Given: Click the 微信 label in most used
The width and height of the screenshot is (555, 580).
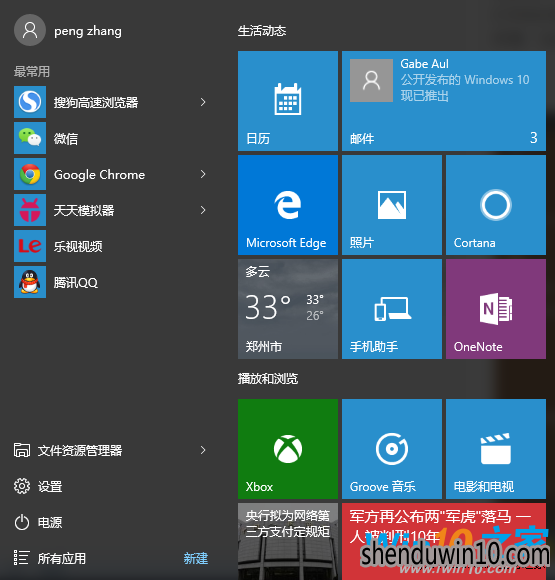Looking at the screenshot, I should (x=66, y=139).
